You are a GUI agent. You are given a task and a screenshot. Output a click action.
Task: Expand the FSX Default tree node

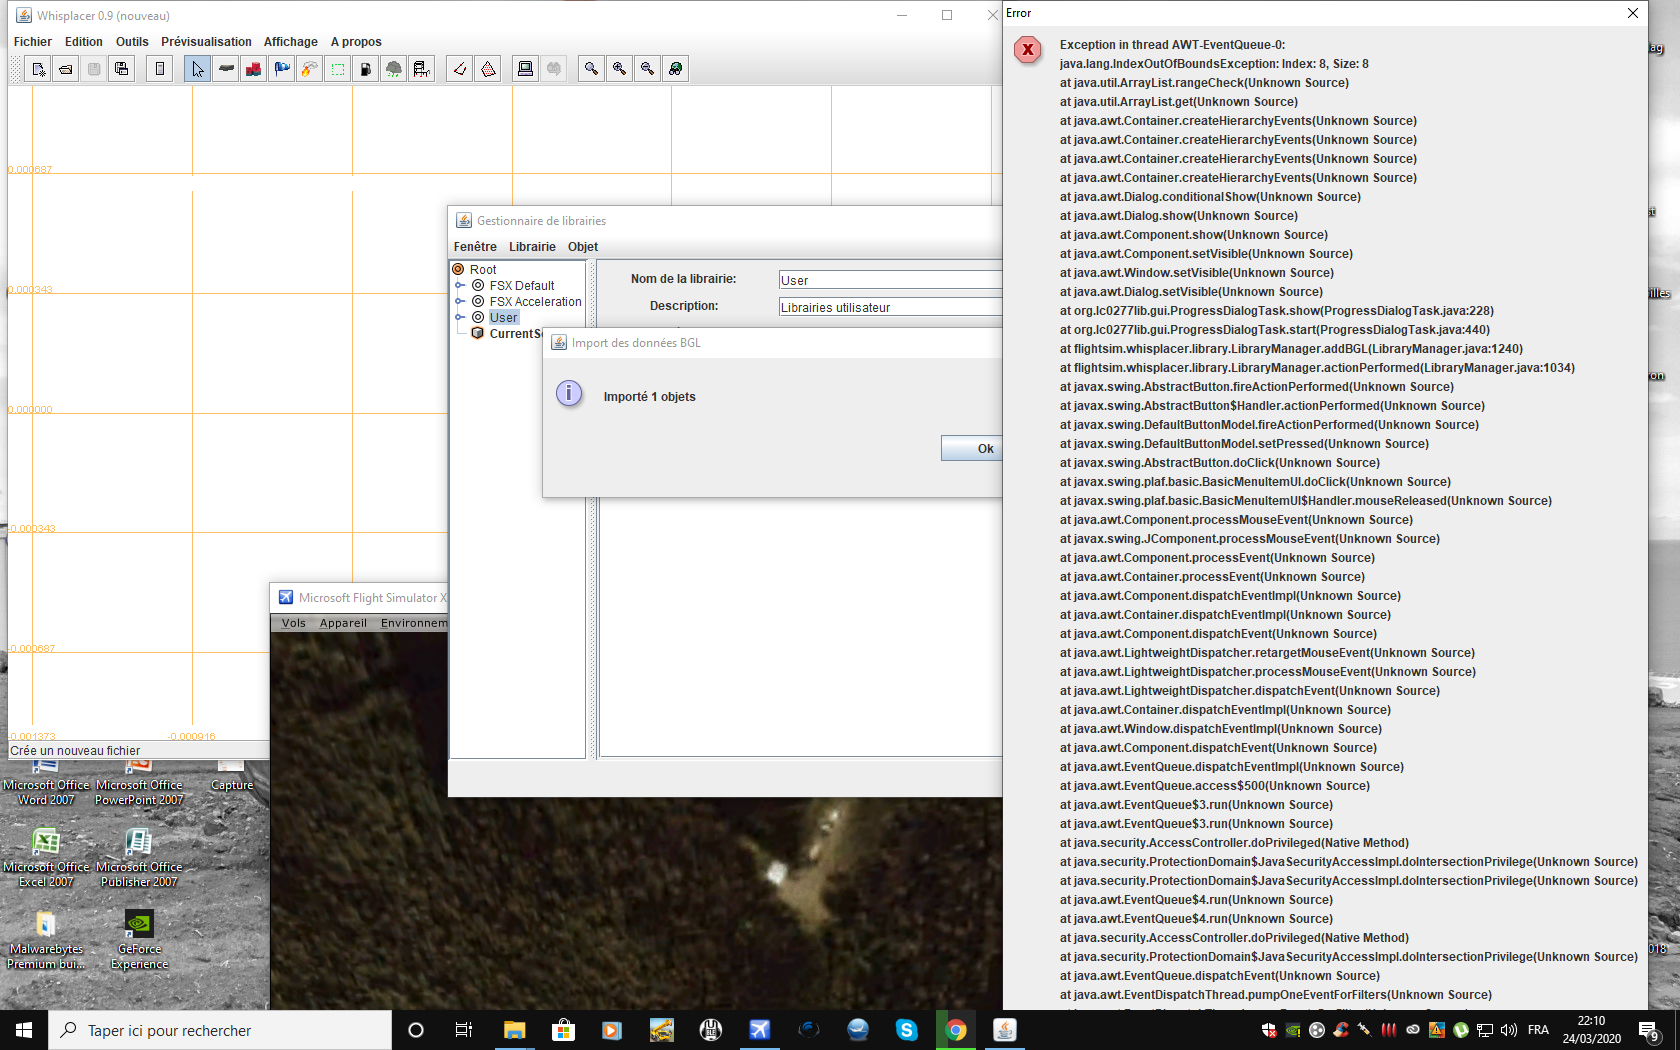click(x=460, y=286)
